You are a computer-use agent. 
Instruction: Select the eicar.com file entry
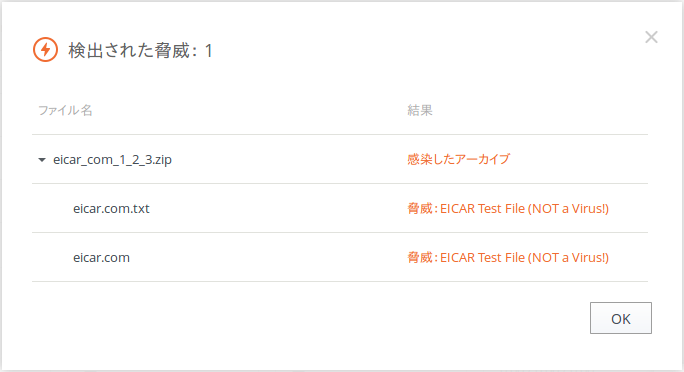(x=101, y=257)
